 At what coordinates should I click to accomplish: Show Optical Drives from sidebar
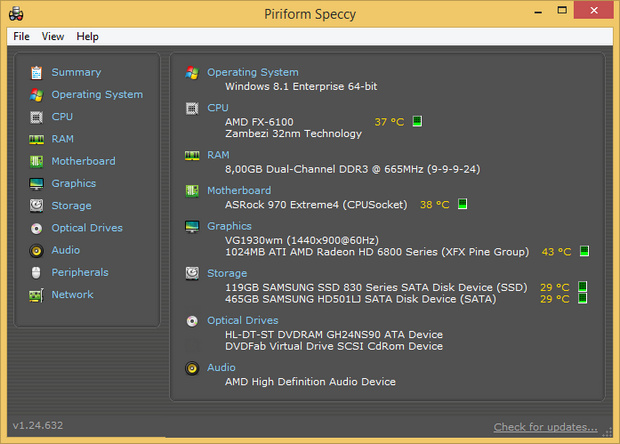[x=87, y=228]
